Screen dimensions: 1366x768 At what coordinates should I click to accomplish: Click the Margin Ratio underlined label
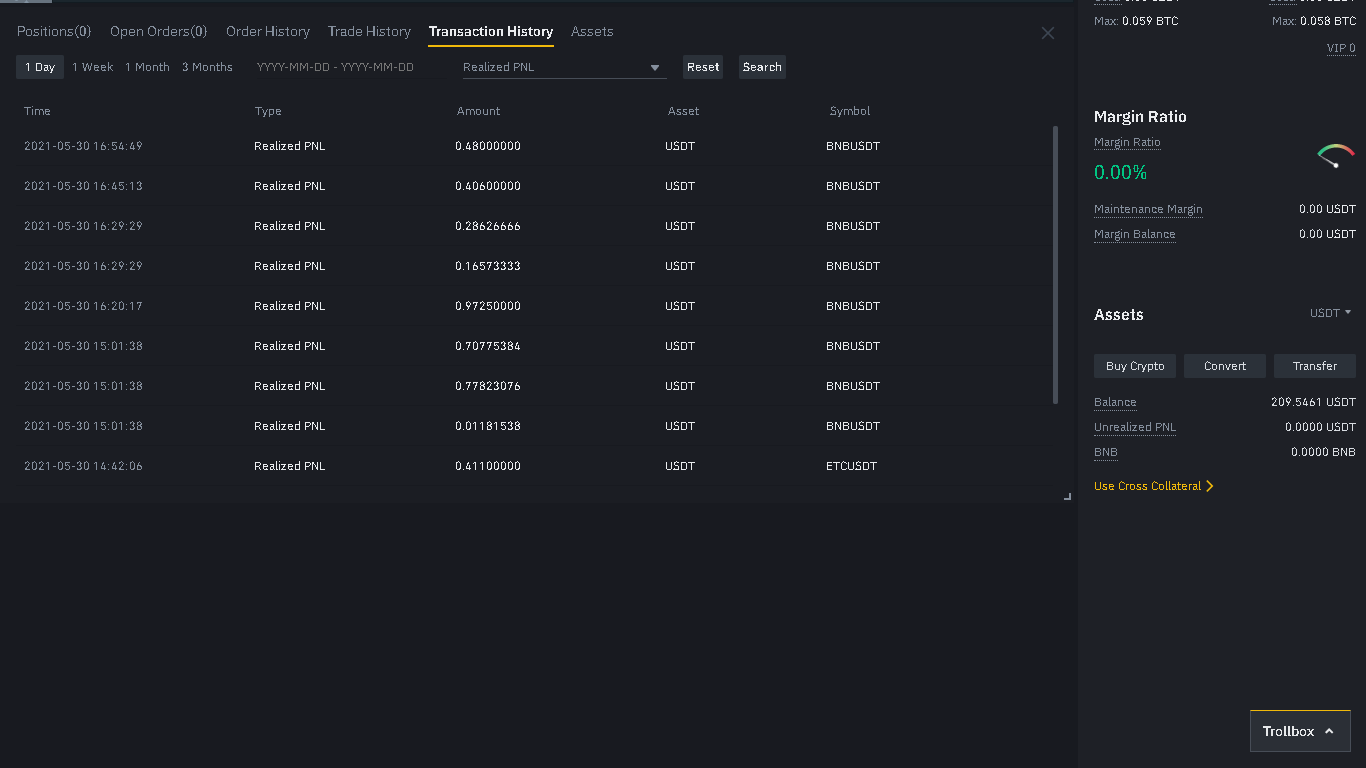[x=1127, y=142]
